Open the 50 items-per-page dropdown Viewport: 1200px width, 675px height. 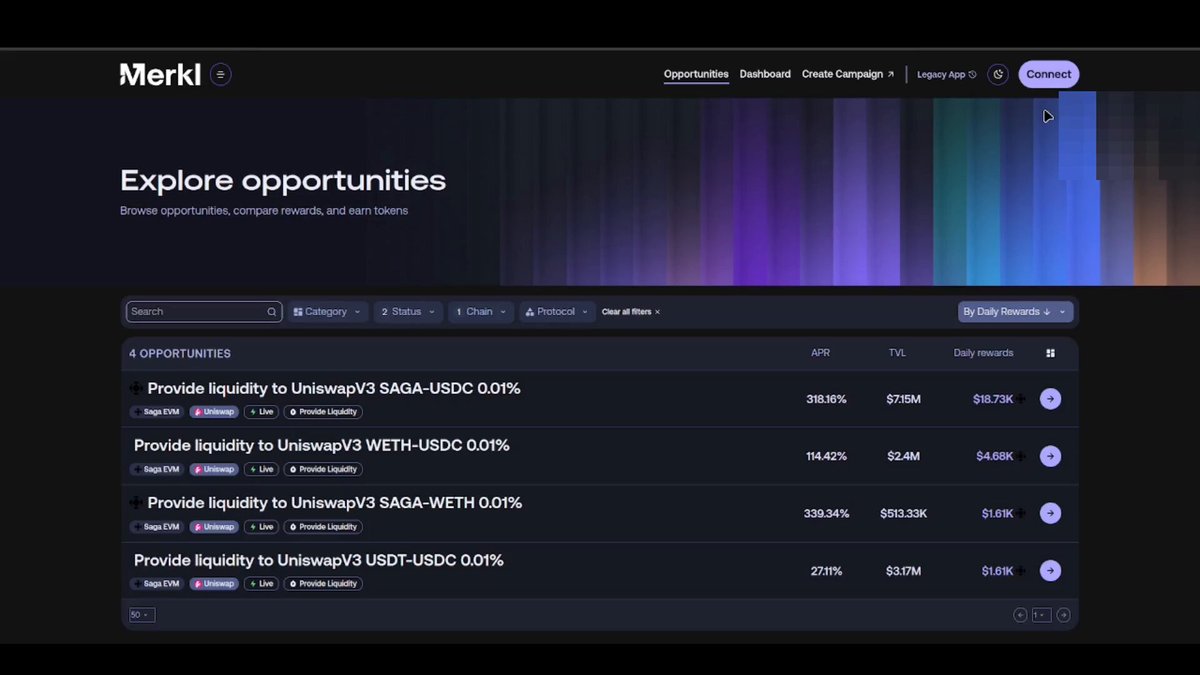[x=141, y=615]
